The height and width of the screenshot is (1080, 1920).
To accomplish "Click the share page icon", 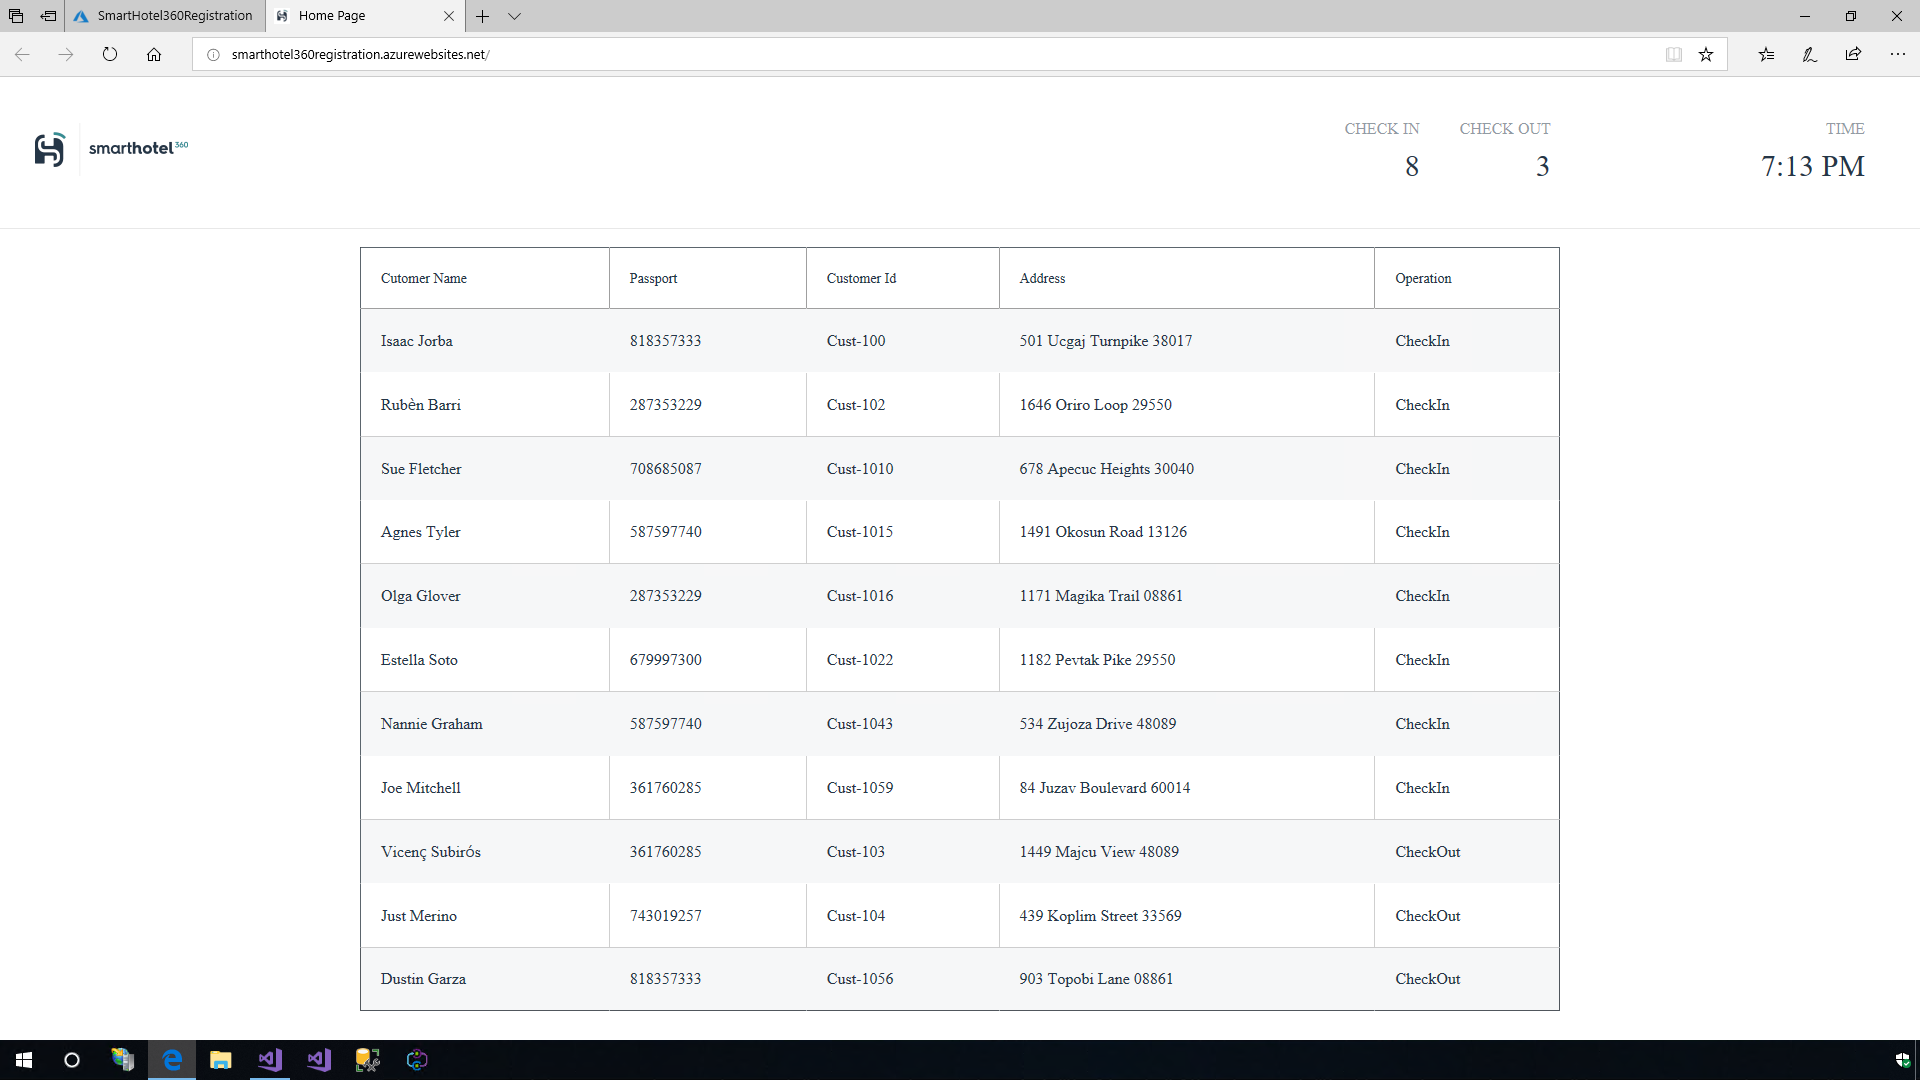I will [1853, 55].
